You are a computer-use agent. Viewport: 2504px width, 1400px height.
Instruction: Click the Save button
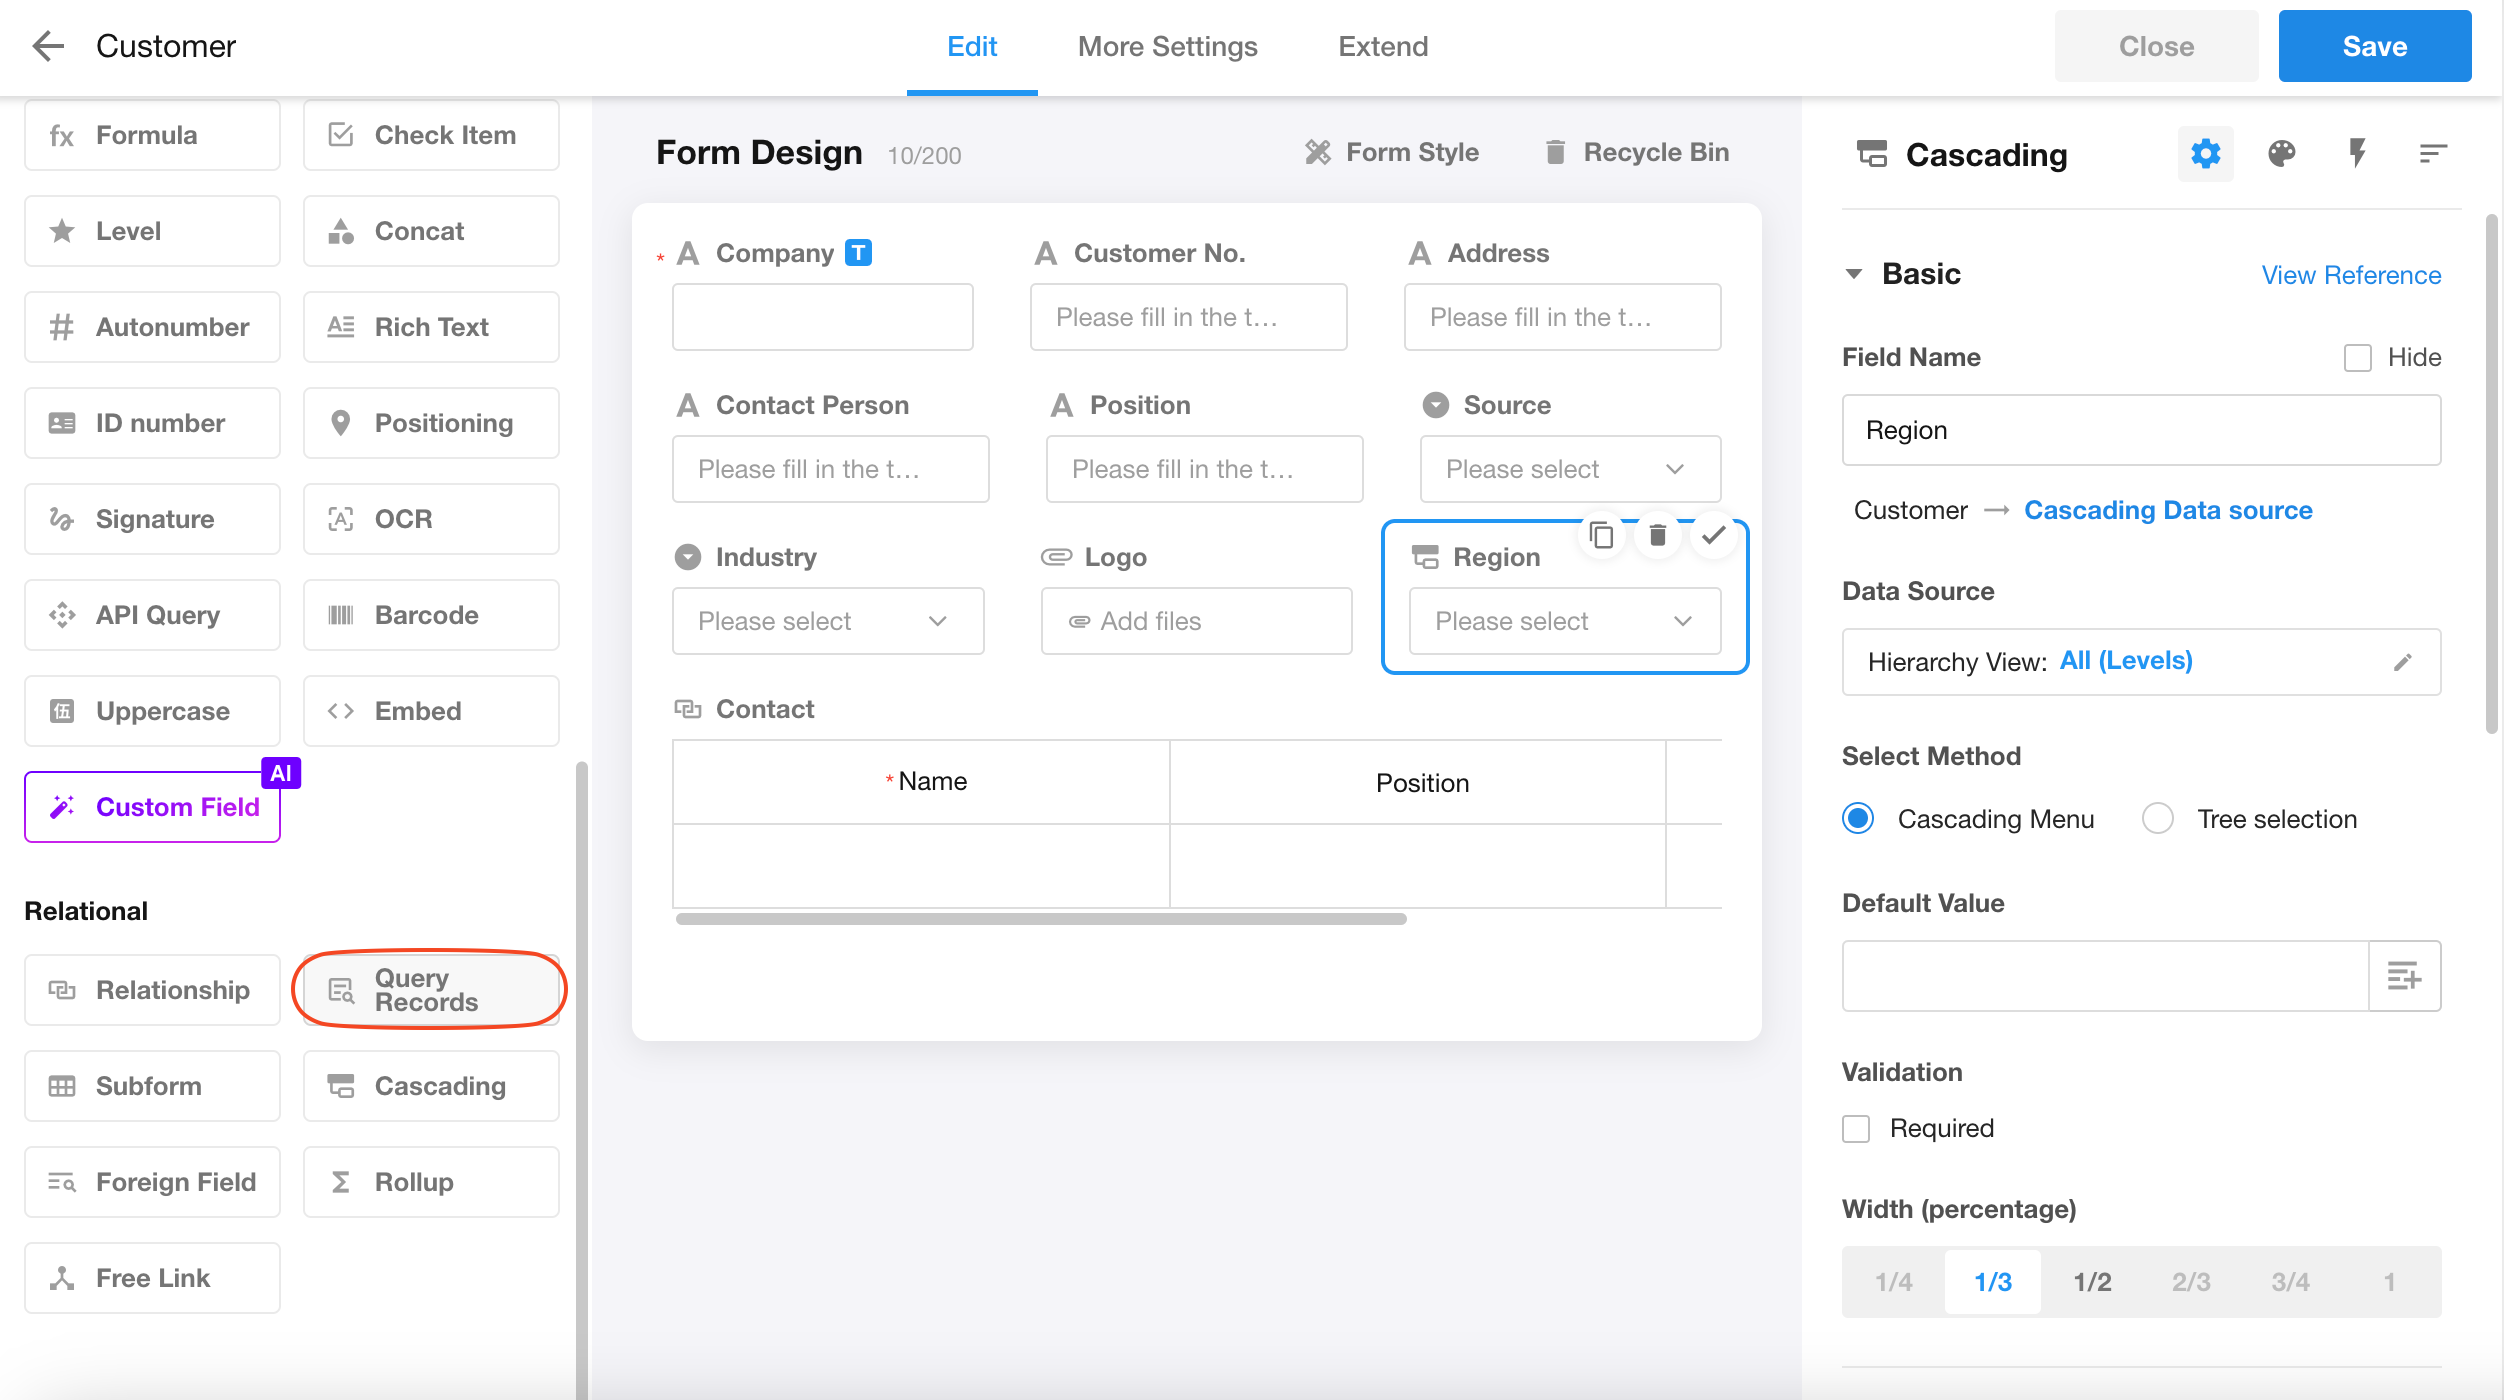[x=2374, y=46]
